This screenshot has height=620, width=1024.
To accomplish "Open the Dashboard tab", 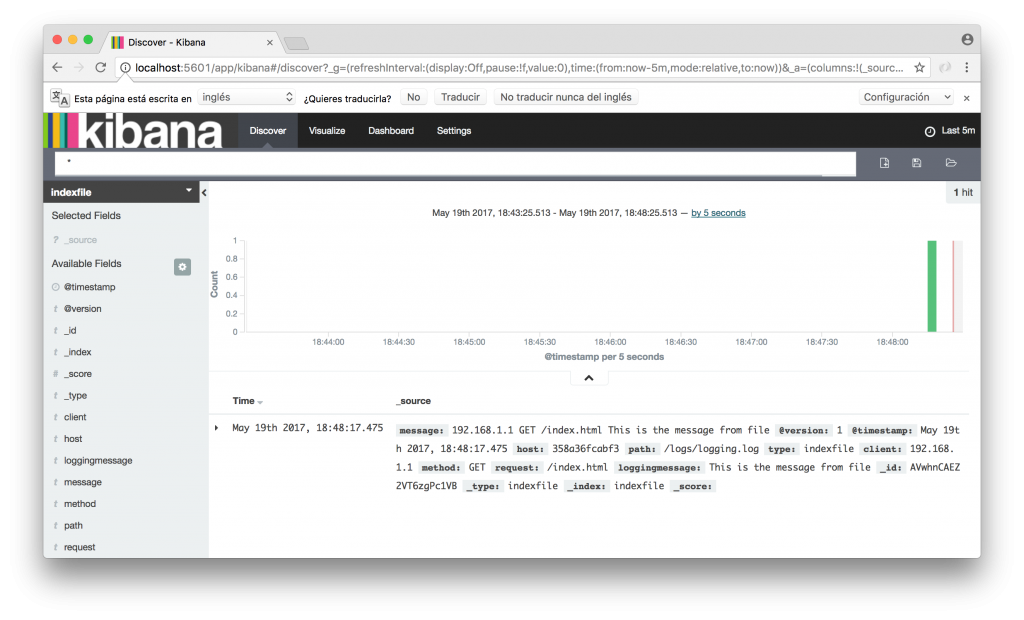I will click(391, 131).
